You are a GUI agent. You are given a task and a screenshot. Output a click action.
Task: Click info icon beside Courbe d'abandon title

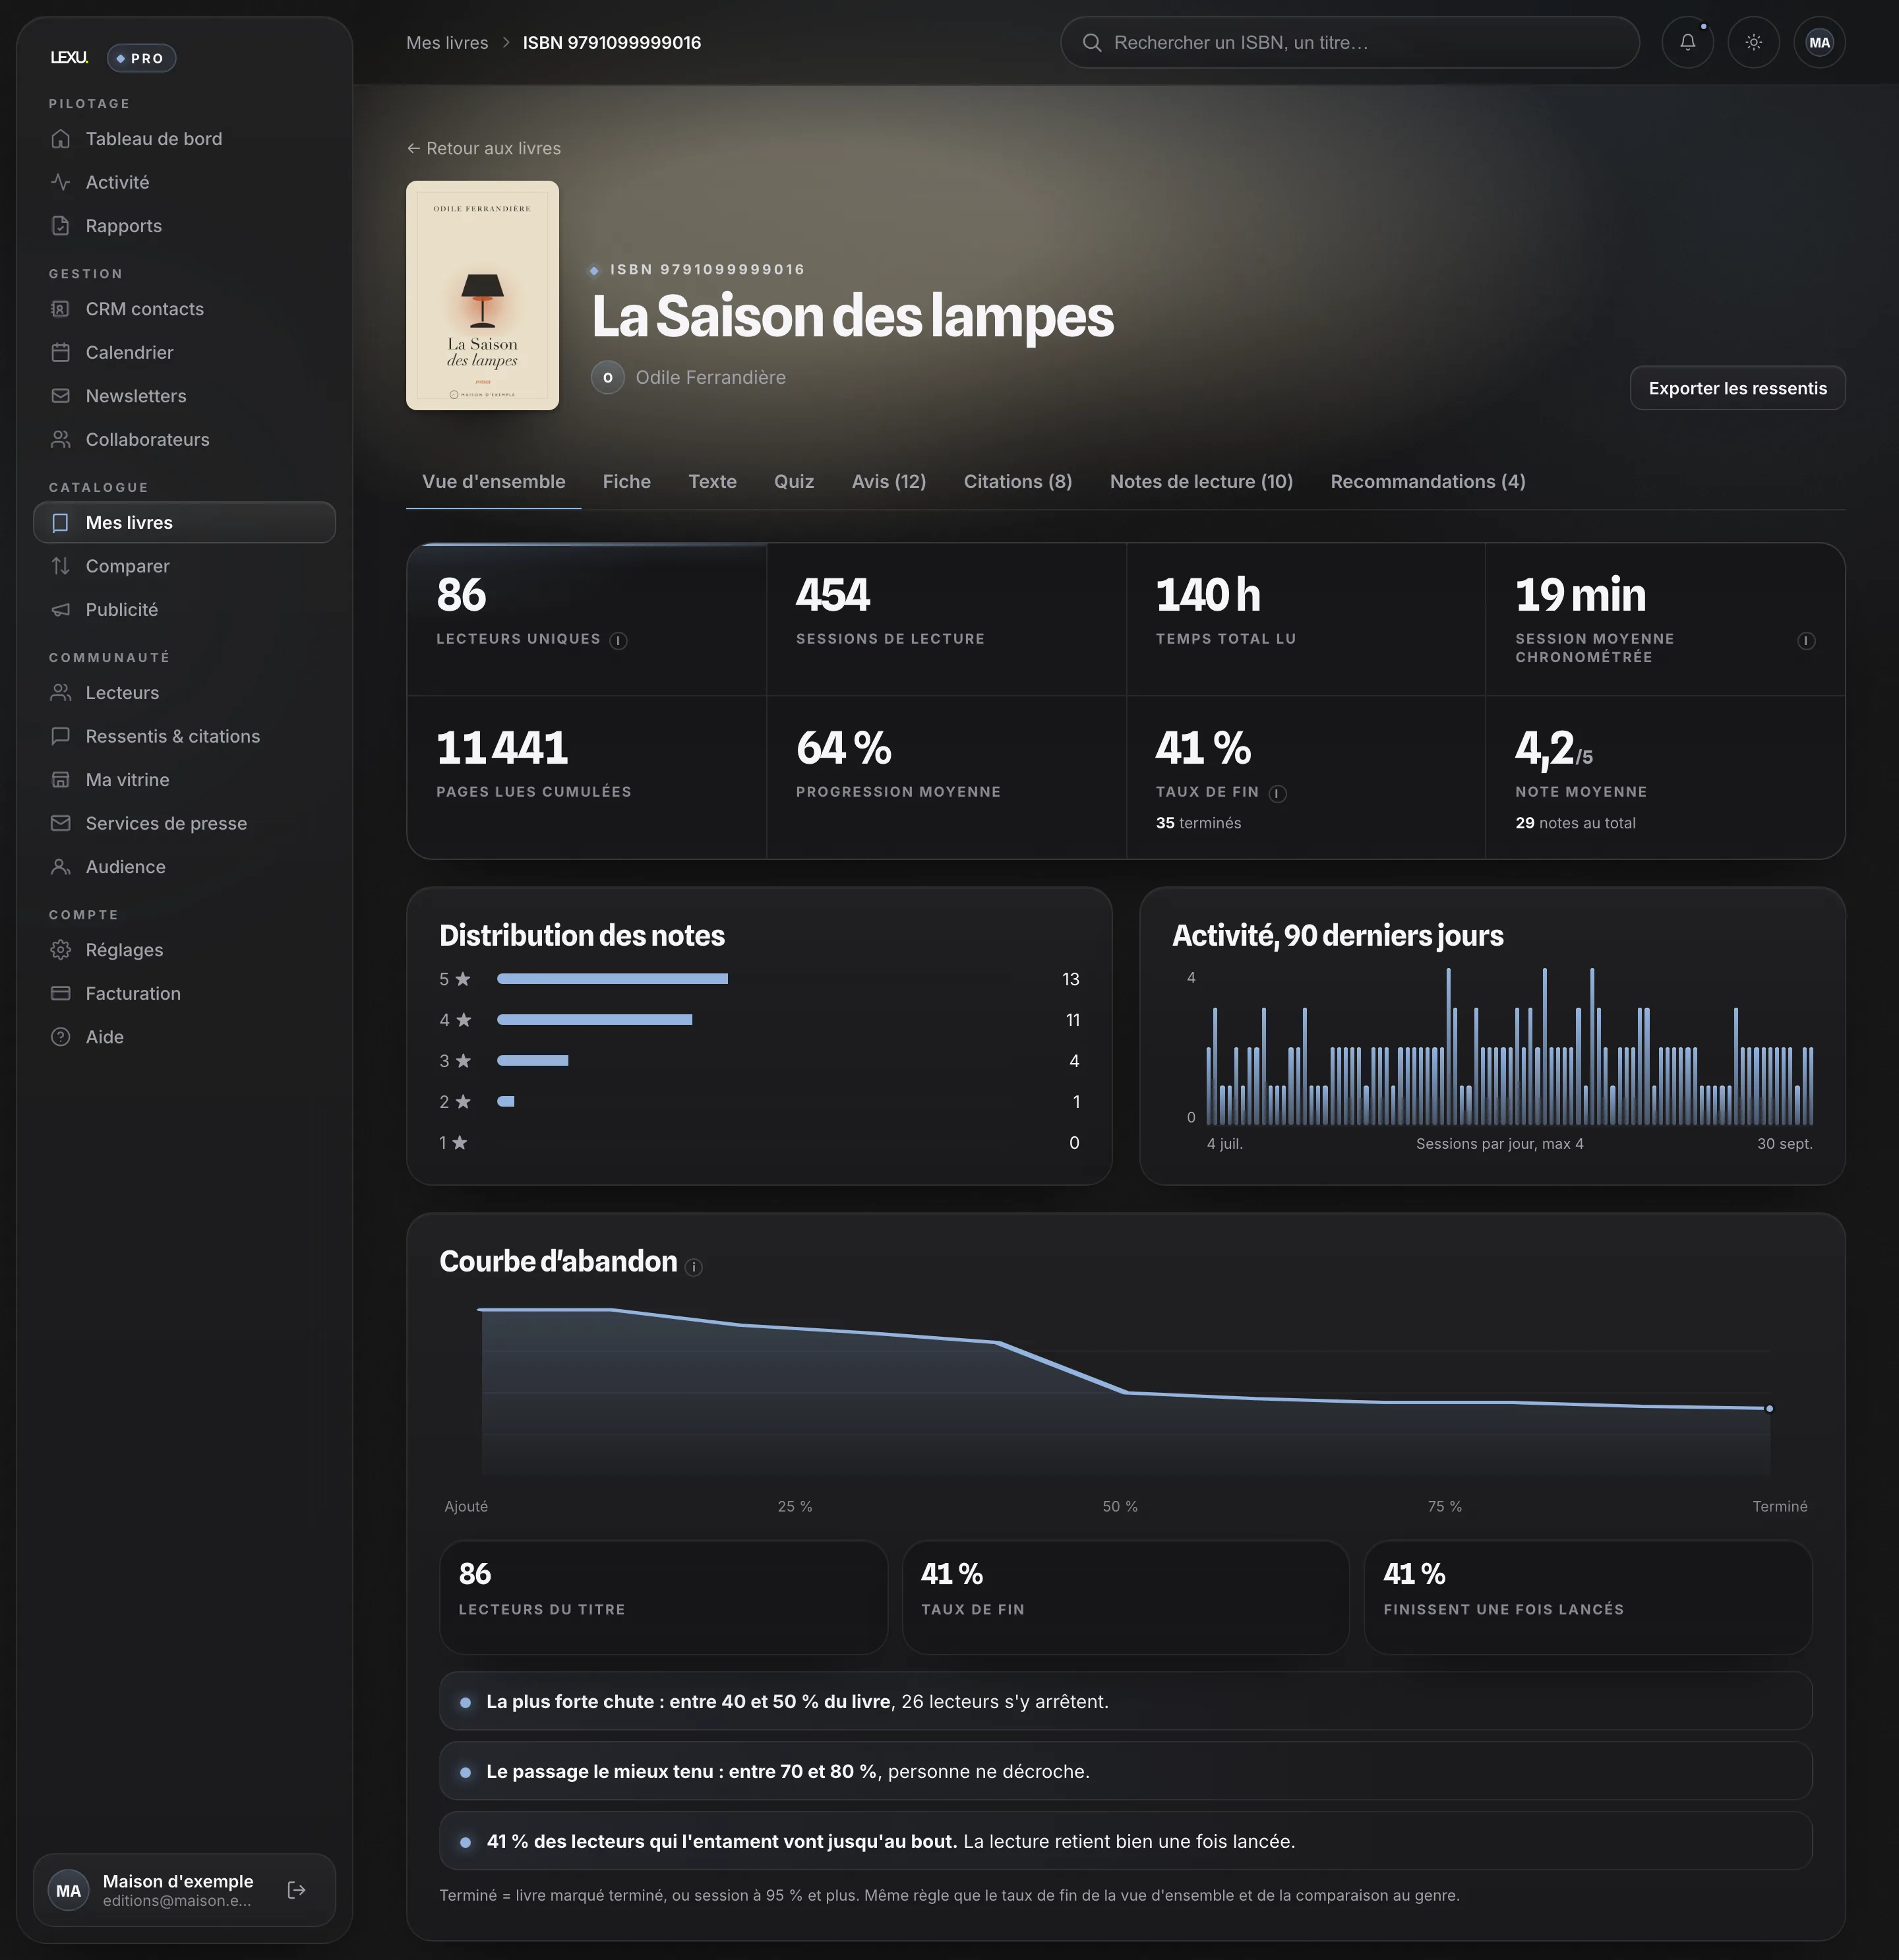694,1267
